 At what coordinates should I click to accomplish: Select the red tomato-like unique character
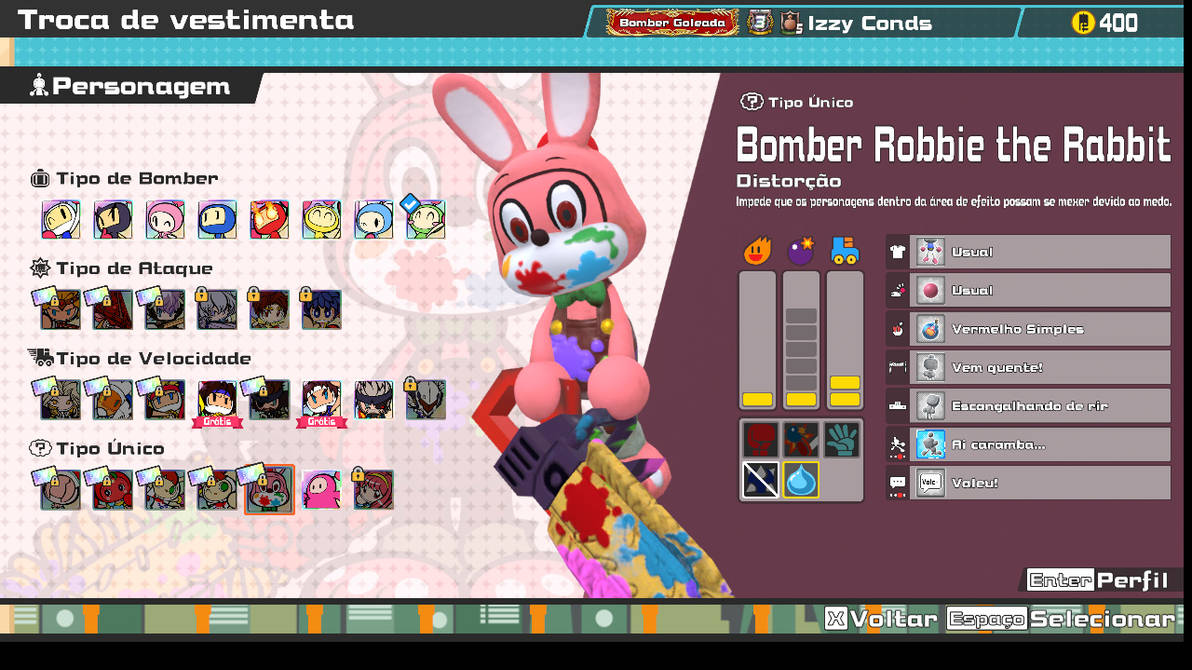(x=112, y=488)
